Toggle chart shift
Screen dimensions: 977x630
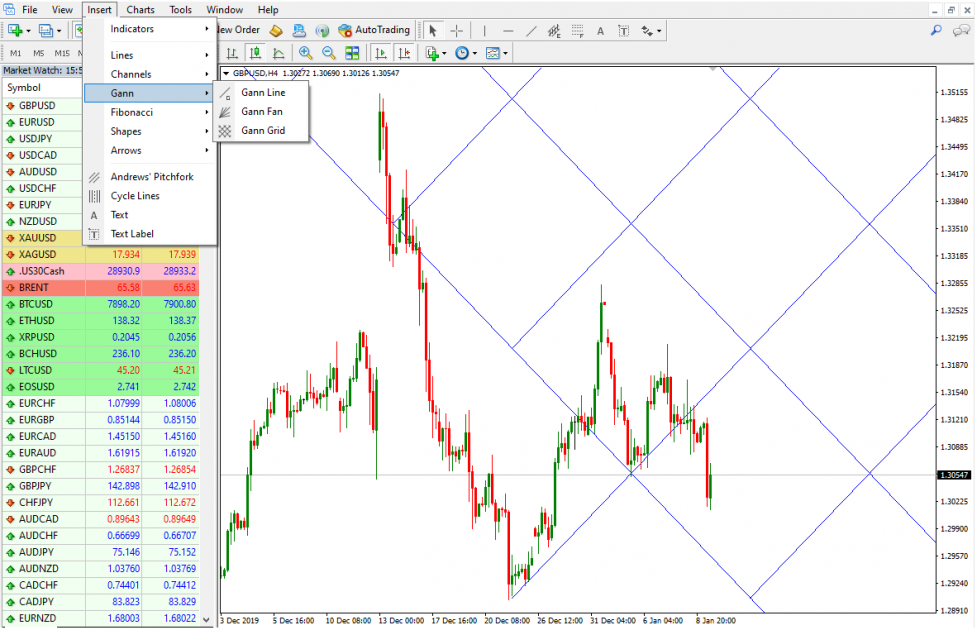point(404,54)
